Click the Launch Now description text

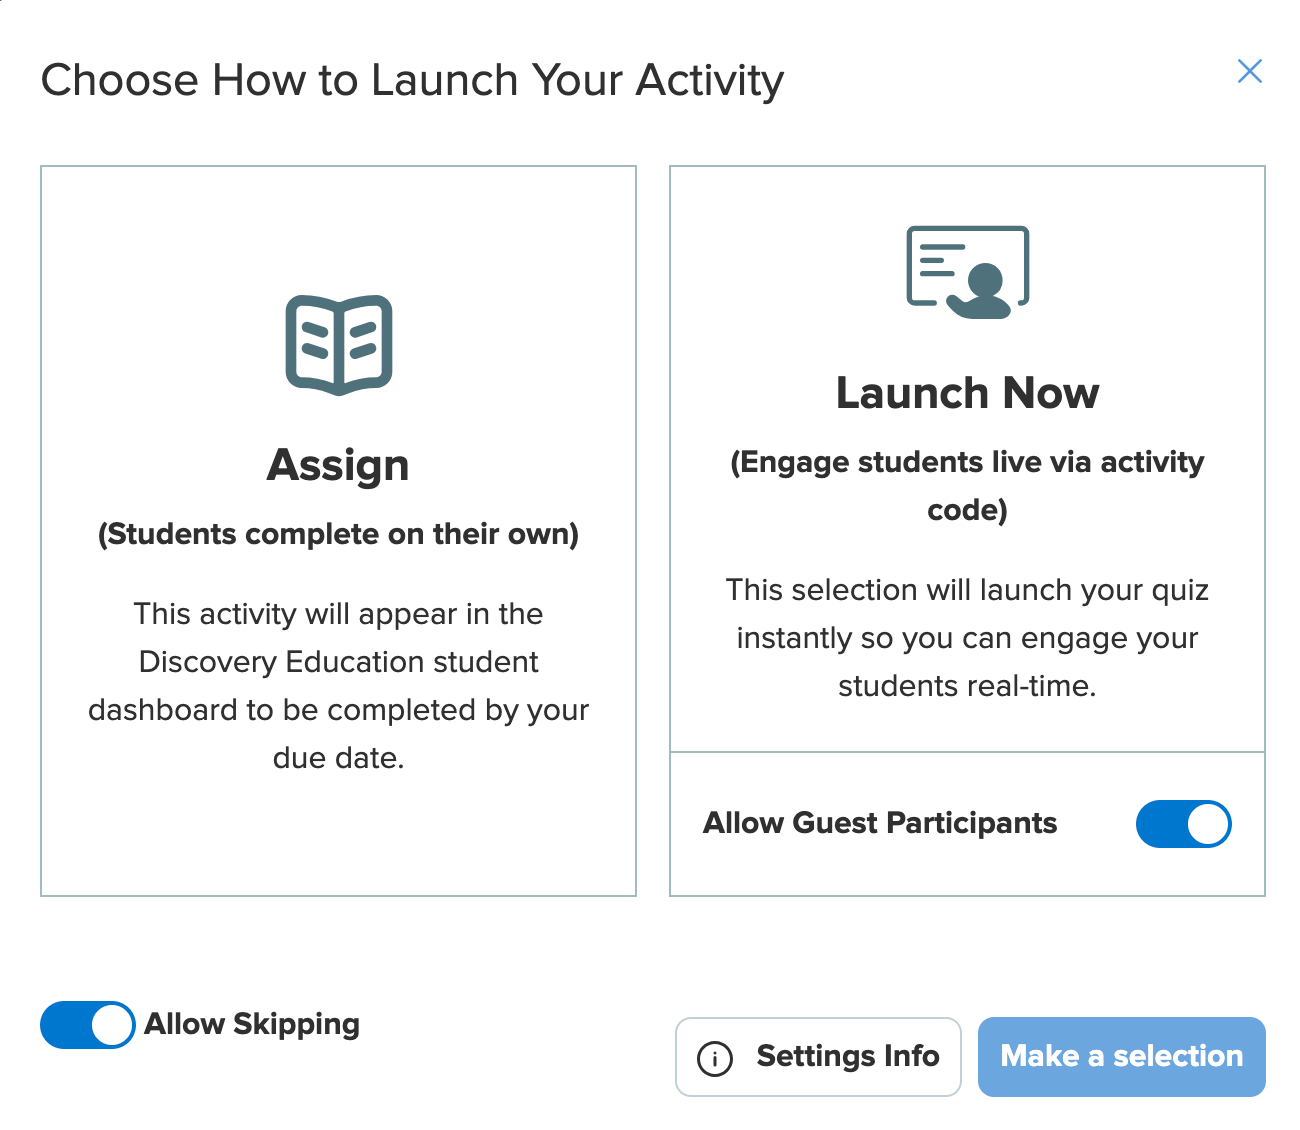pyautogui.click(x=967, y=638)
